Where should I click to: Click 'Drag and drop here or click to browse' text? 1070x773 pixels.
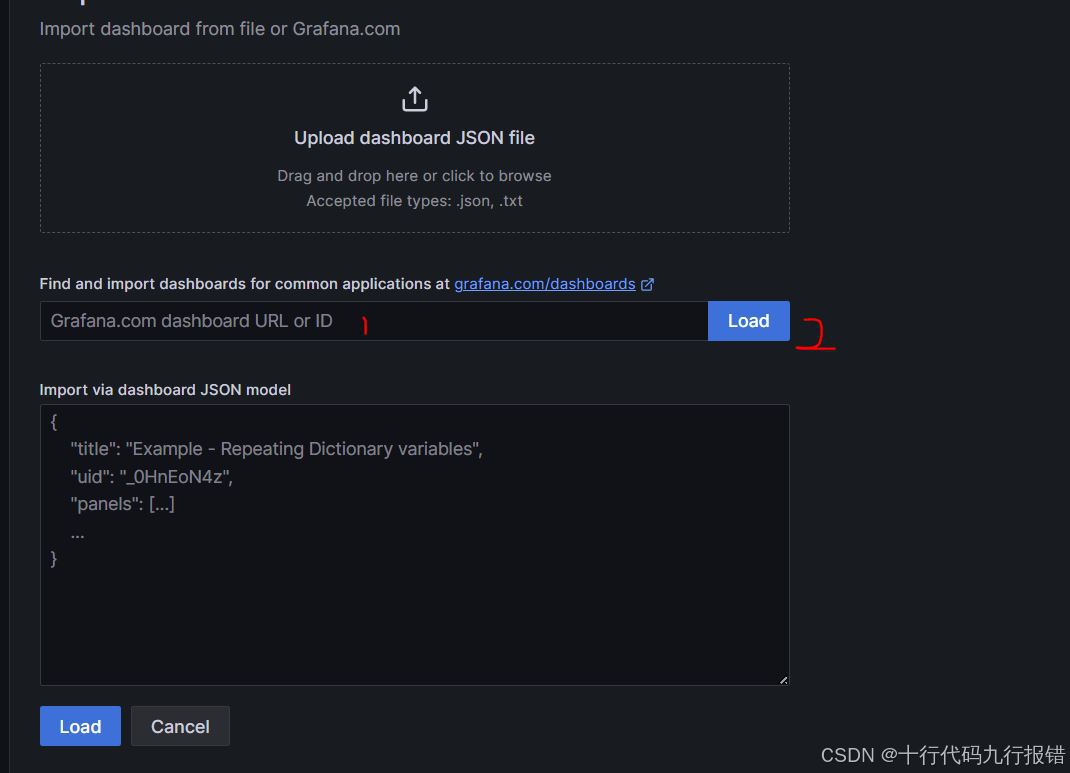click(x=414, y=176)
